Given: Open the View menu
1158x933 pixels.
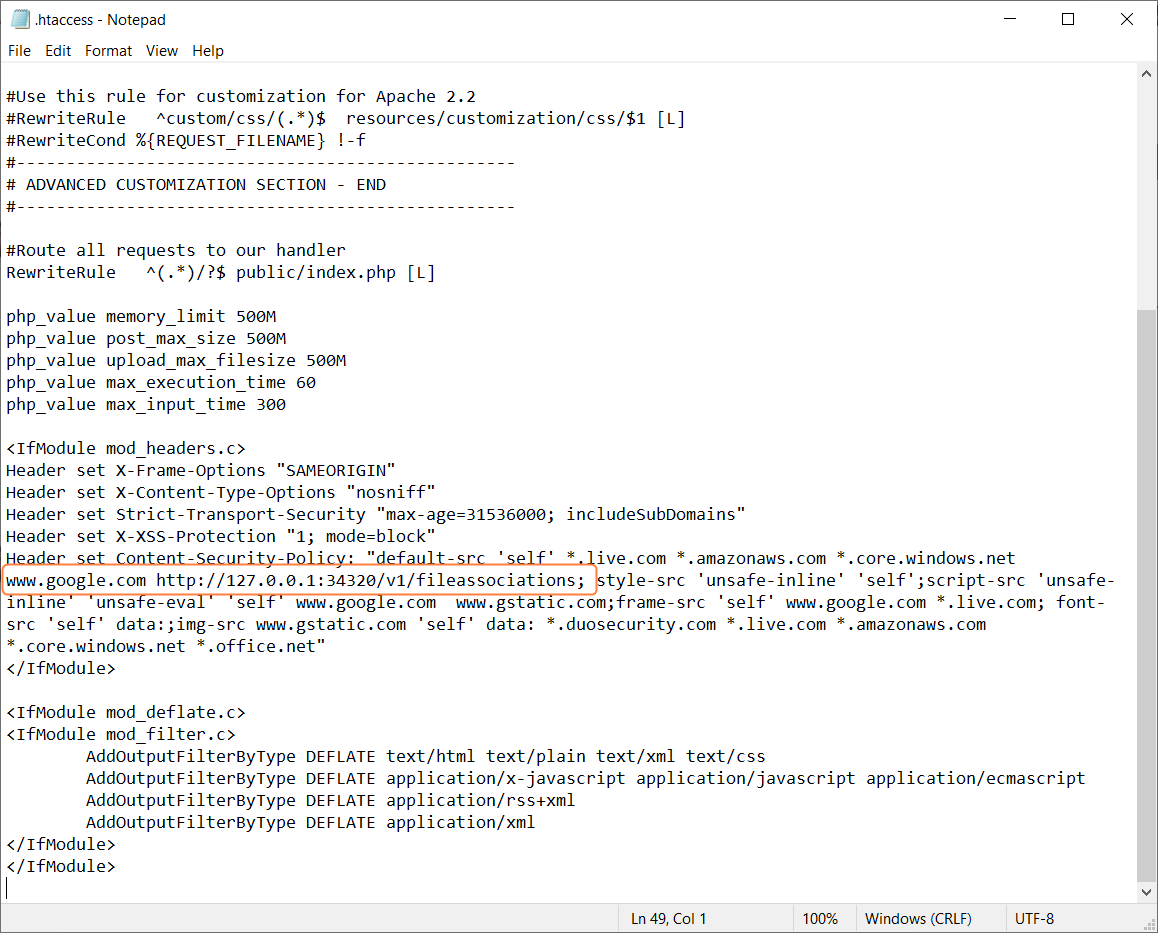Looking at the screenshot, I should click(162, 51).
